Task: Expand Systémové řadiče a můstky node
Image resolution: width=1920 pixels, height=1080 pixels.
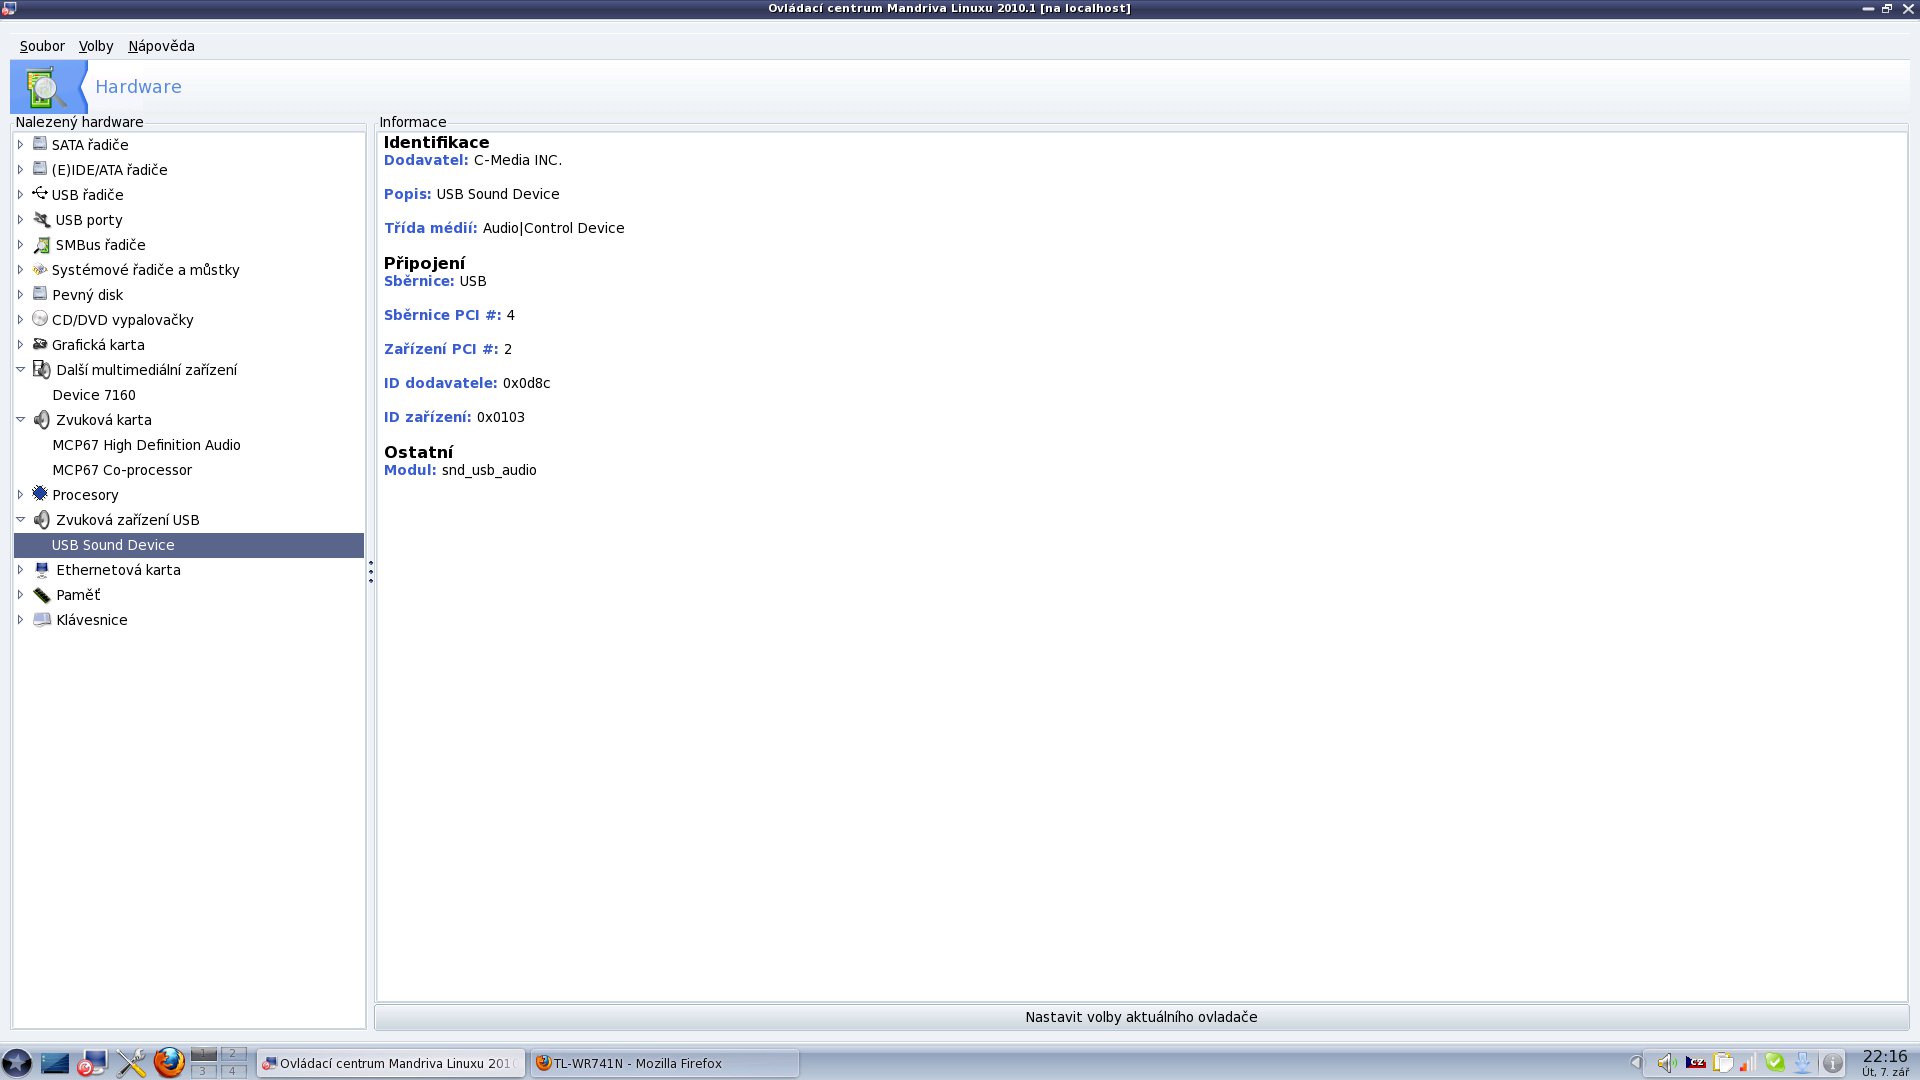Action: [20, 270]
